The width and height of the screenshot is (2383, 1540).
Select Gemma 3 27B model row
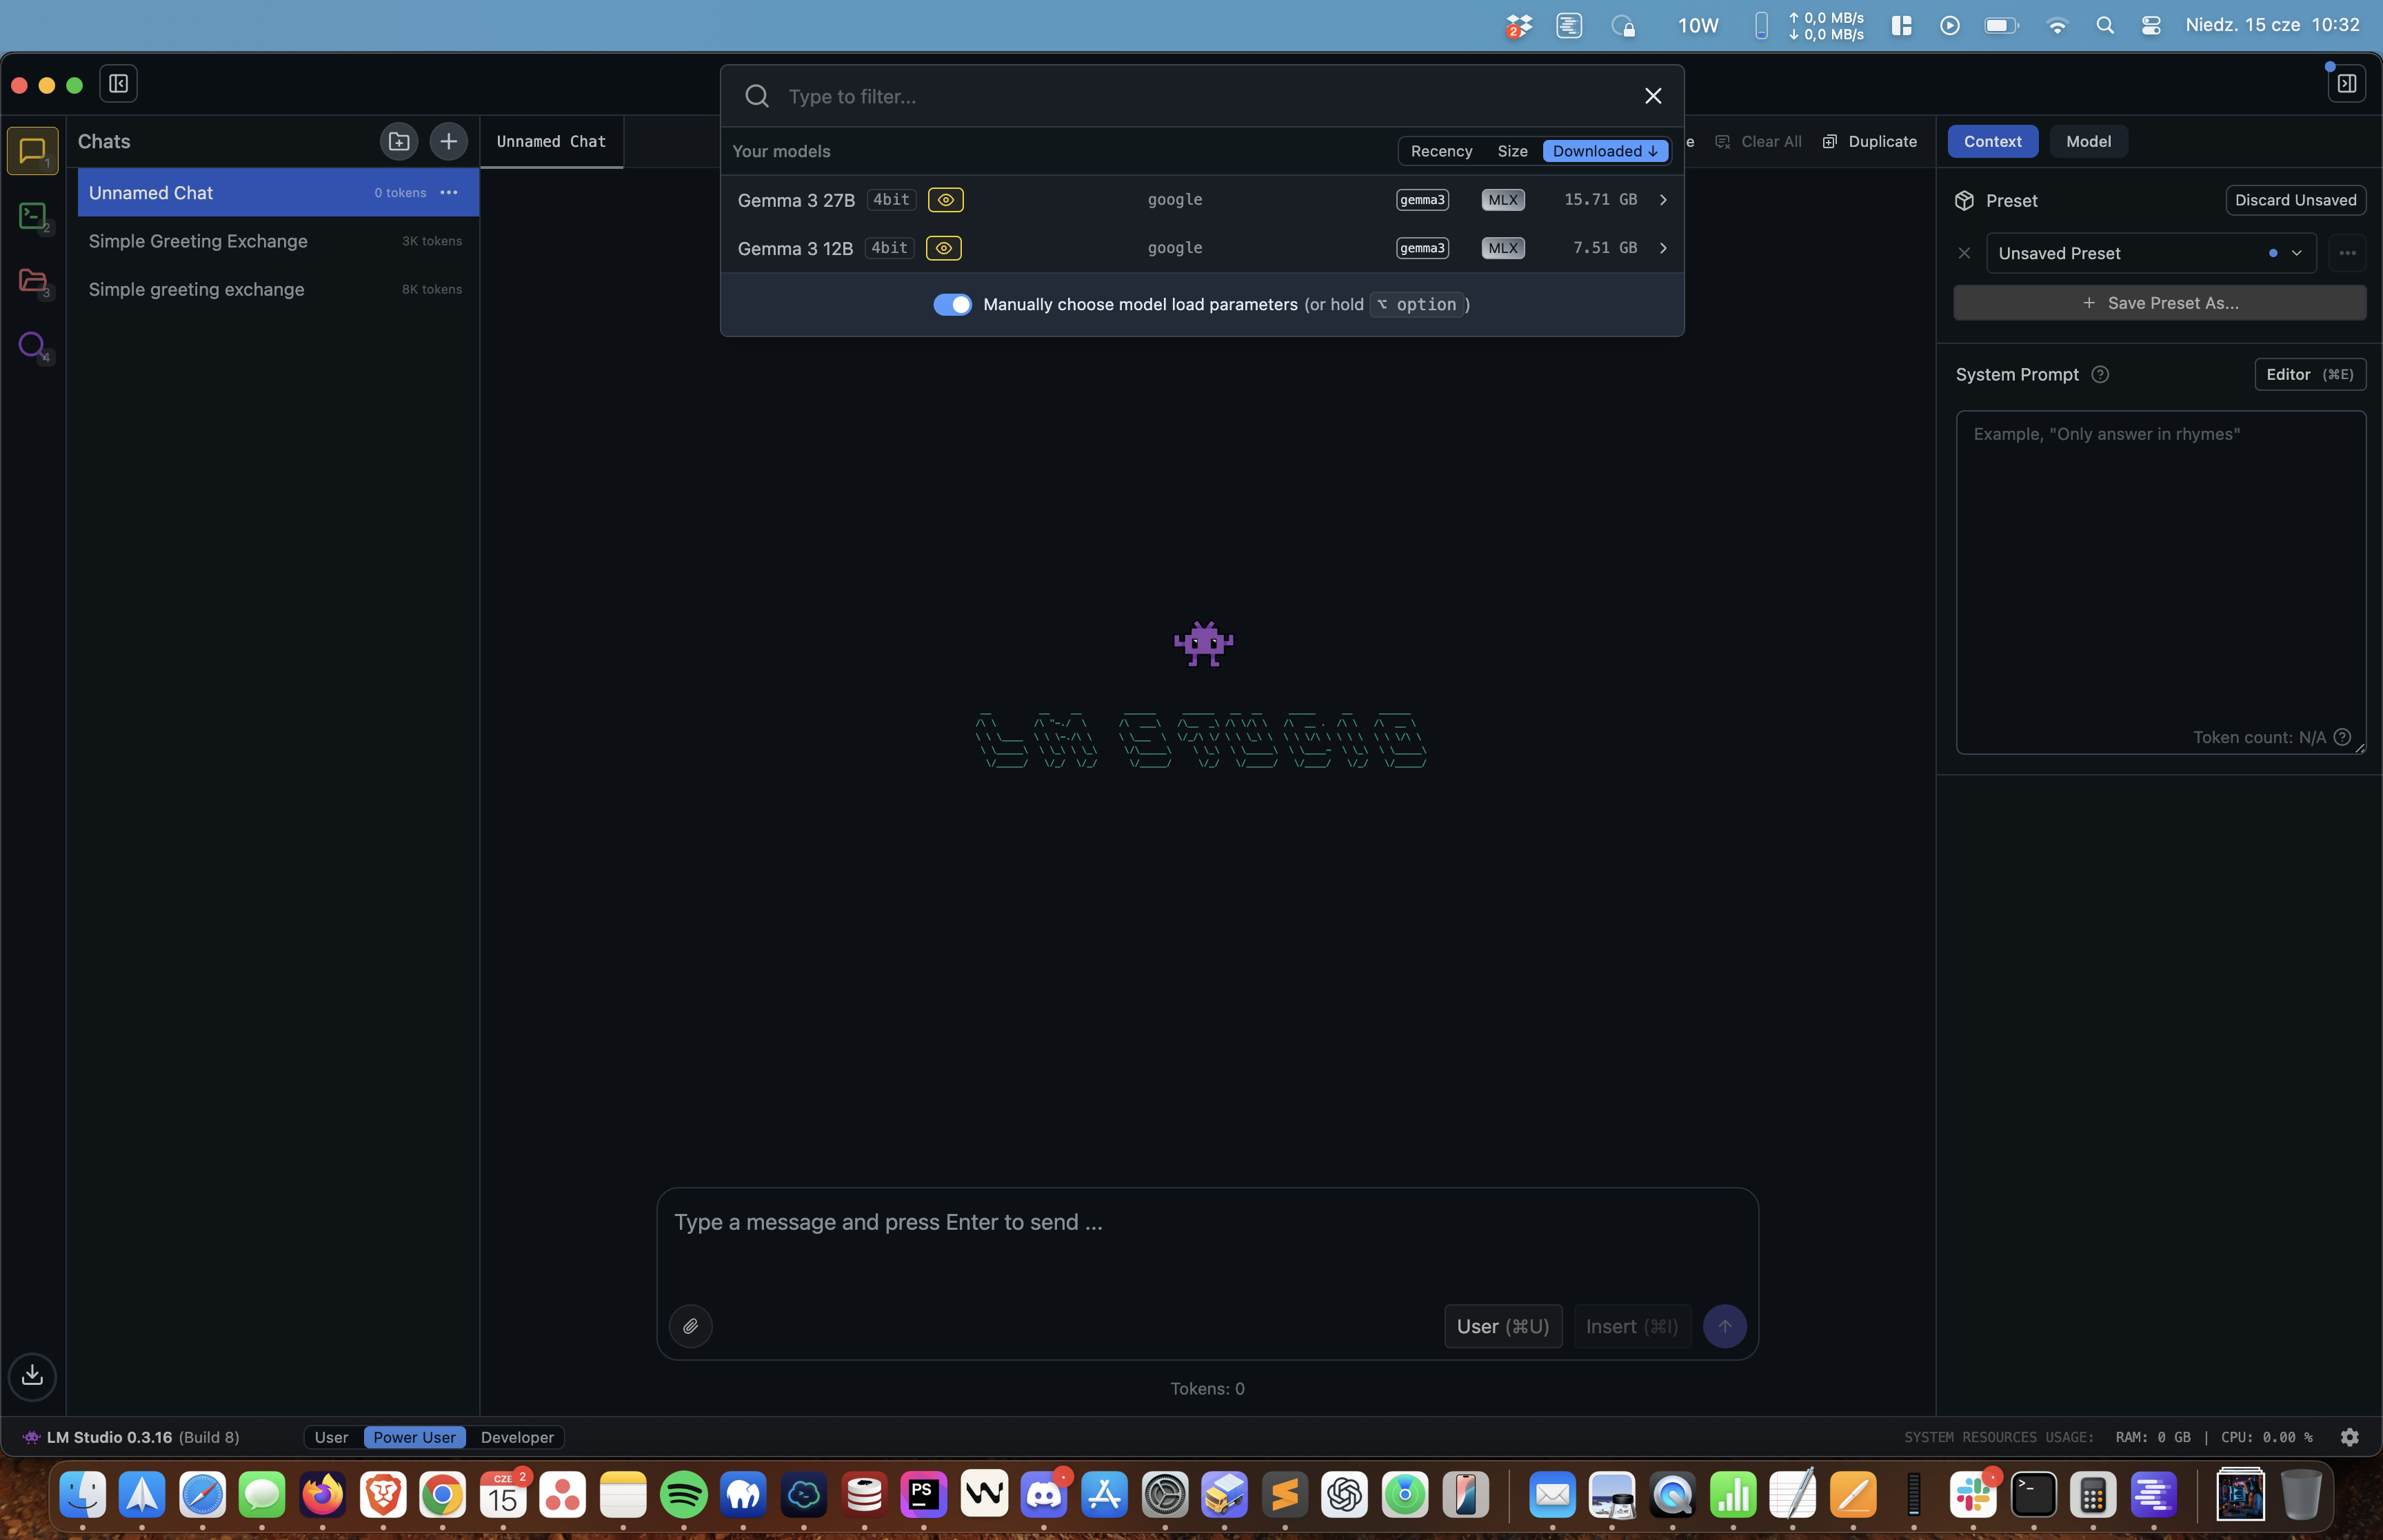point(1202,200)
